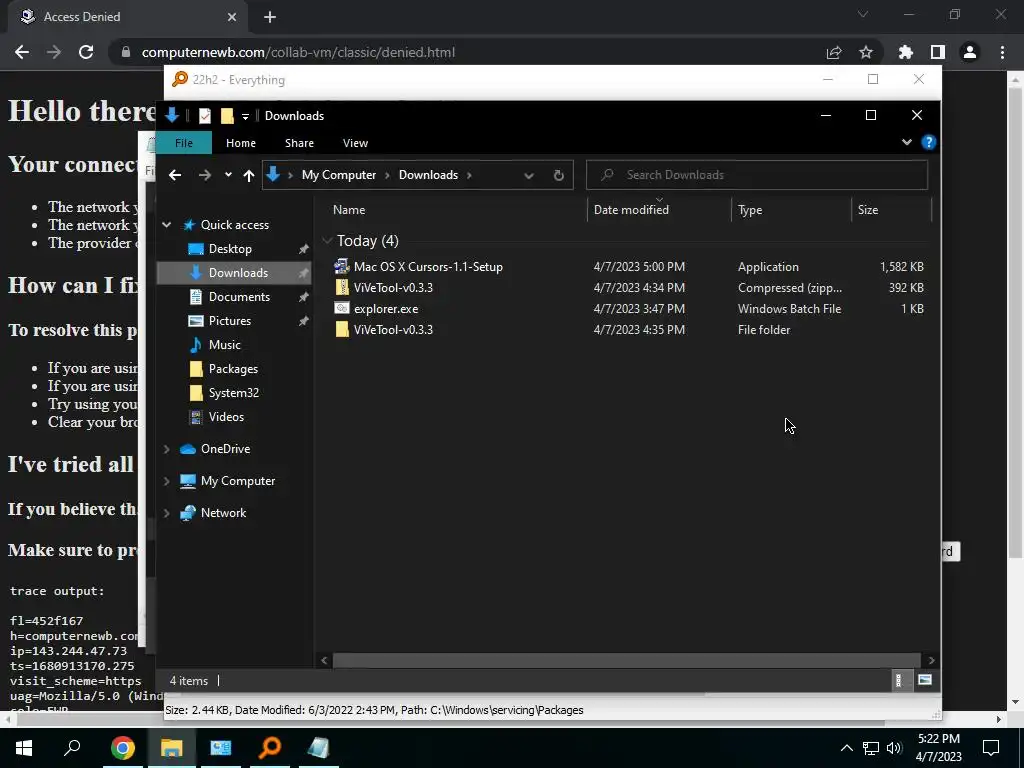1024x768 pixels.
Task: Go up one folder level
Action: click(x=248, y=175)
